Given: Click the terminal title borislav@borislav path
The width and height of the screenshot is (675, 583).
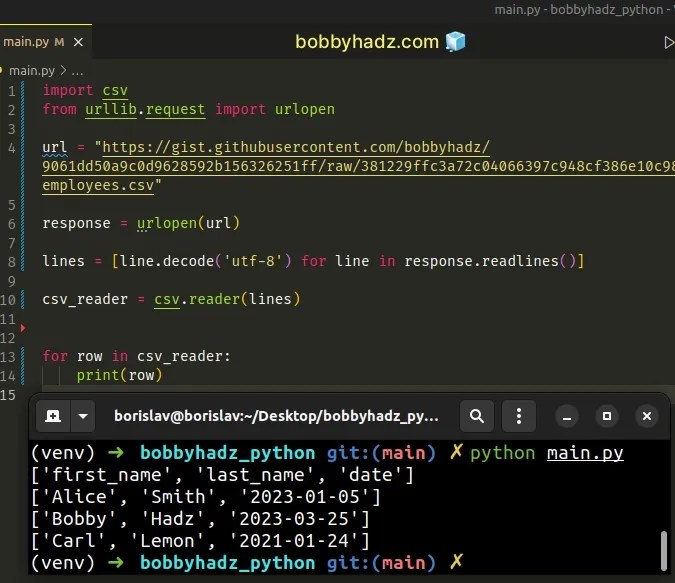Looking at the screenshot, I should [x=276, y=416].
